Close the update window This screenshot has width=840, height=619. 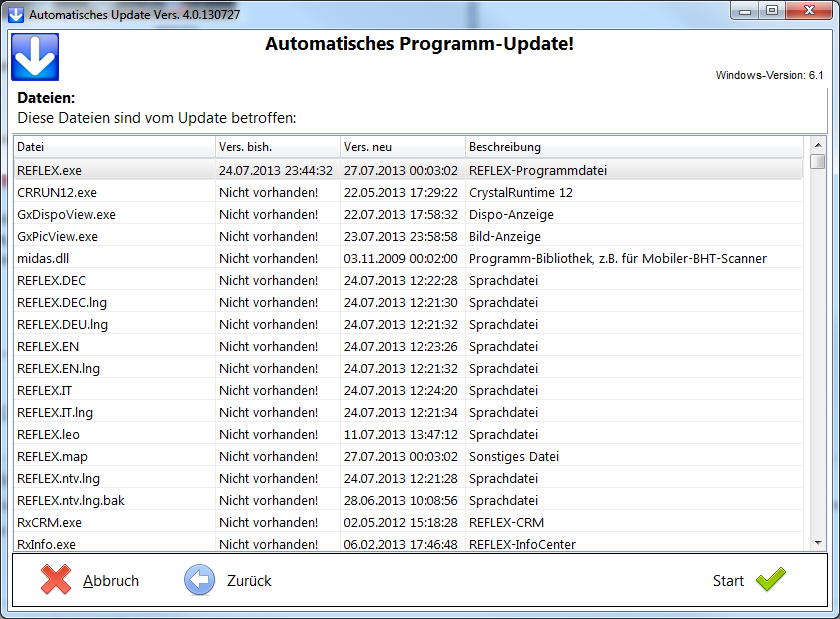pyautogui.click(x=809, y=11)
